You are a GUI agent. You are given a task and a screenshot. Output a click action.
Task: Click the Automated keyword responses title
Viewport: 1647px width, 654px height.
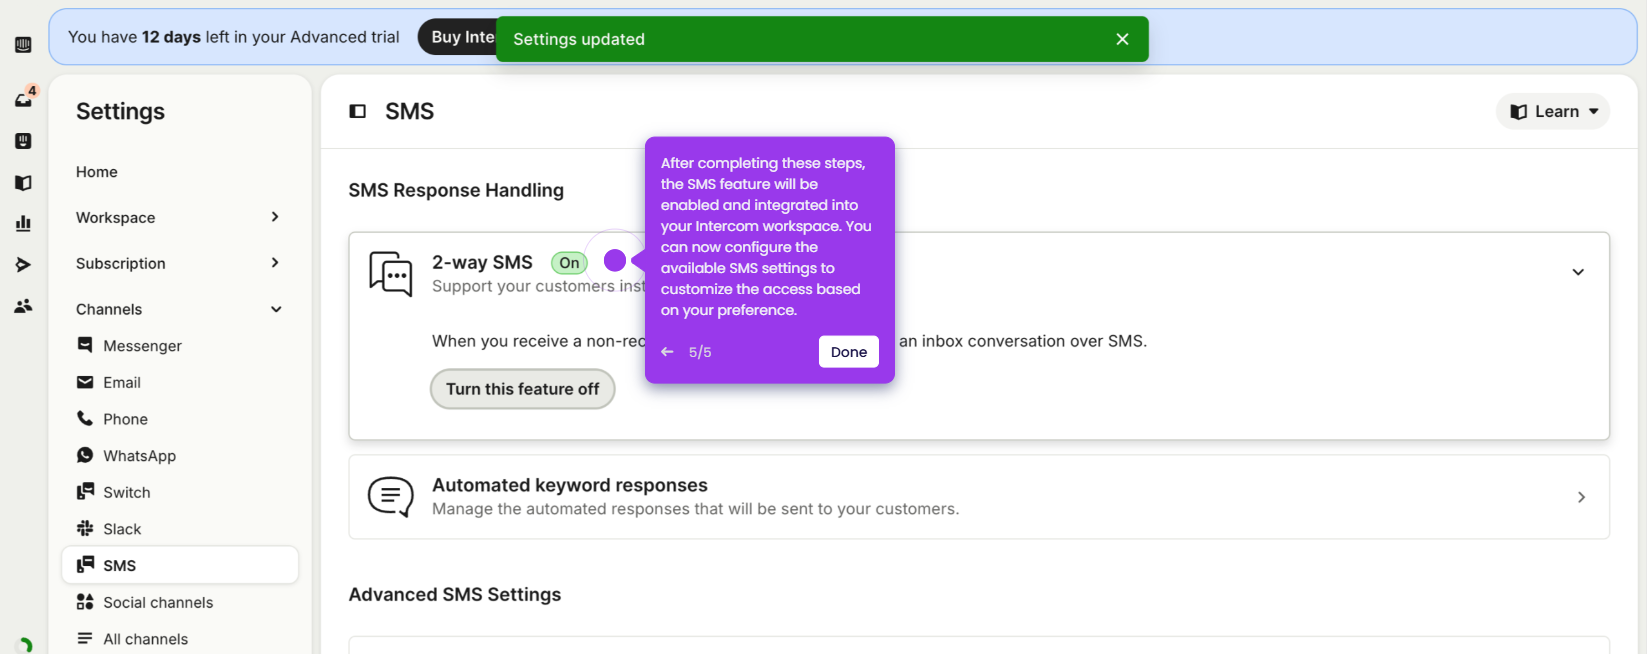(x=570, y=485)
